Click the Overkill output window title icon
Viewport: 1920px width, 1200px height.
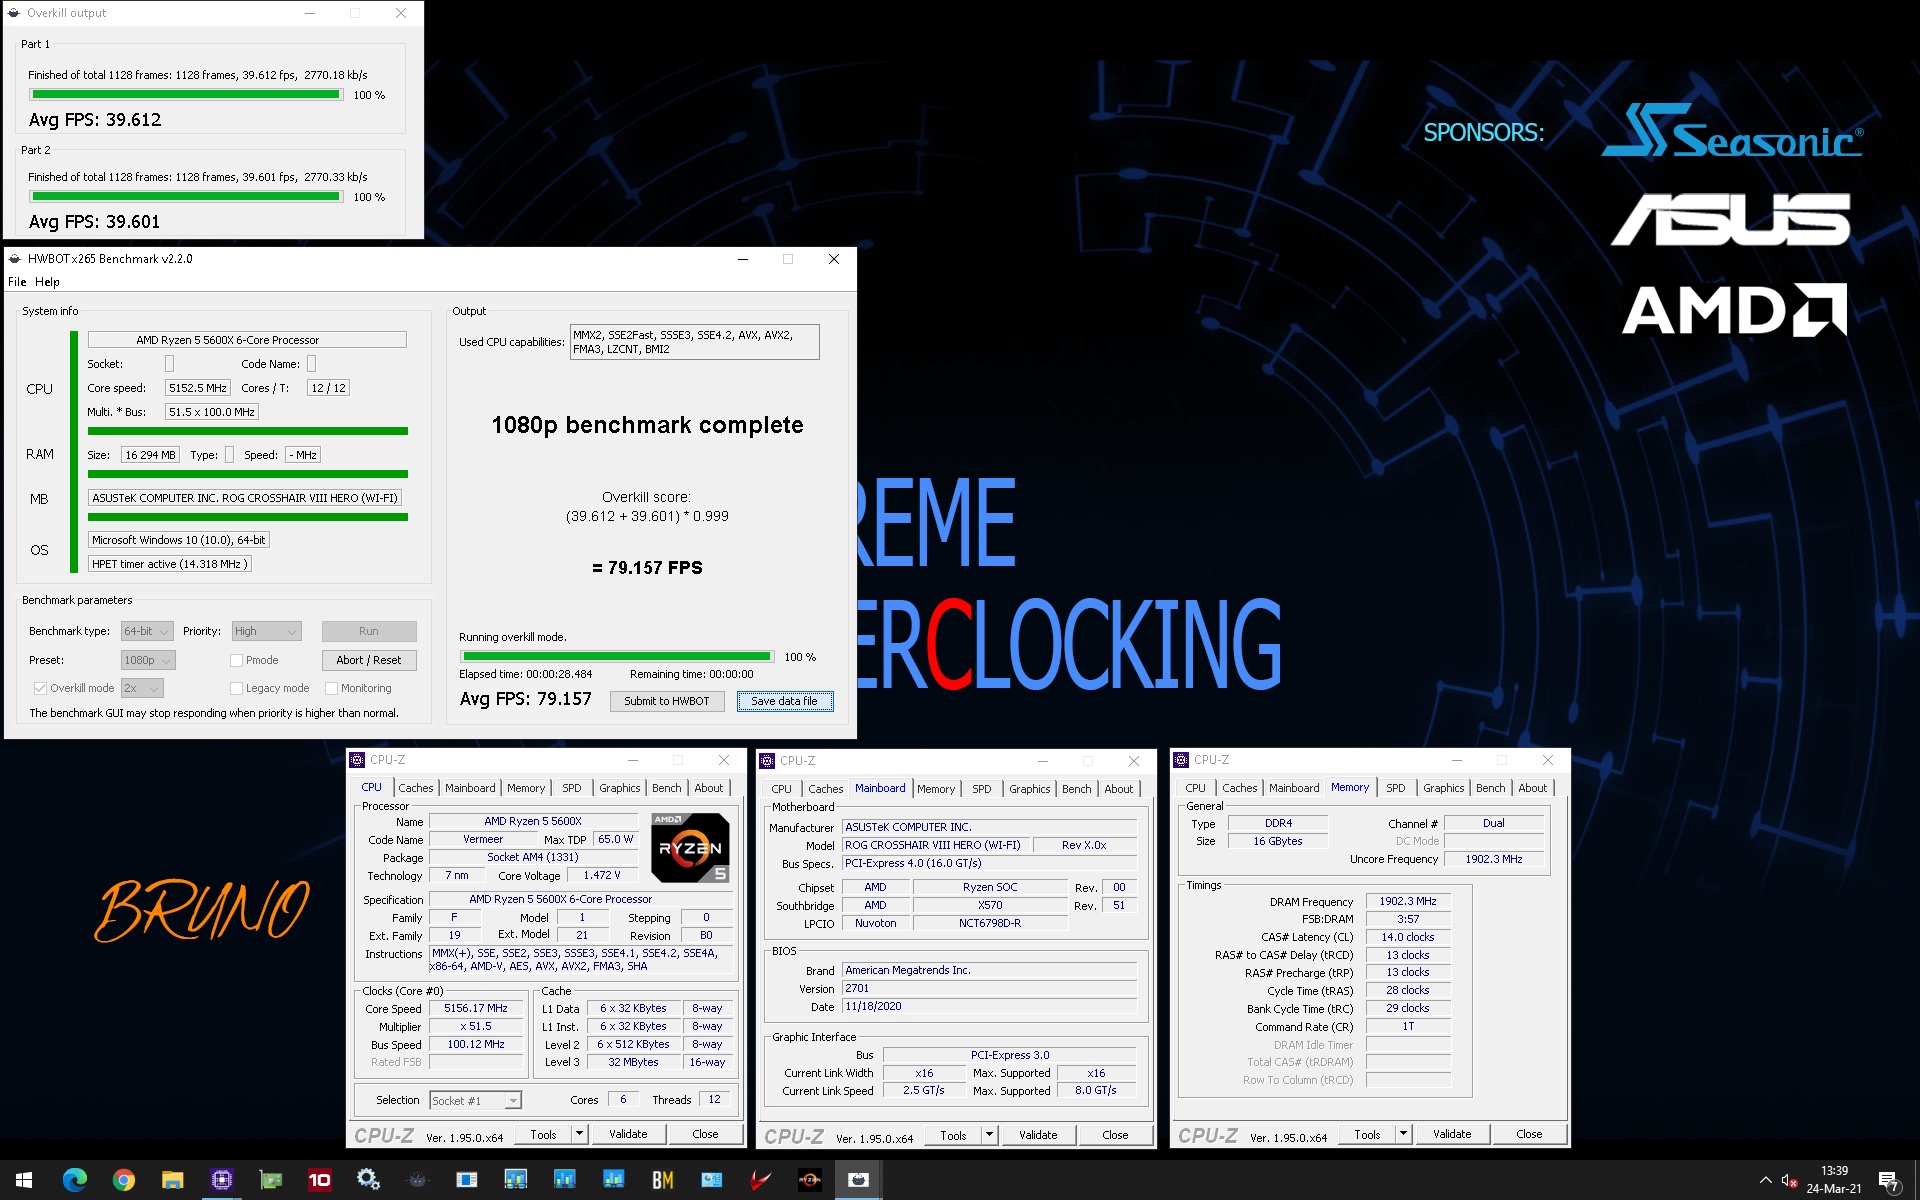tap(14, 13)
